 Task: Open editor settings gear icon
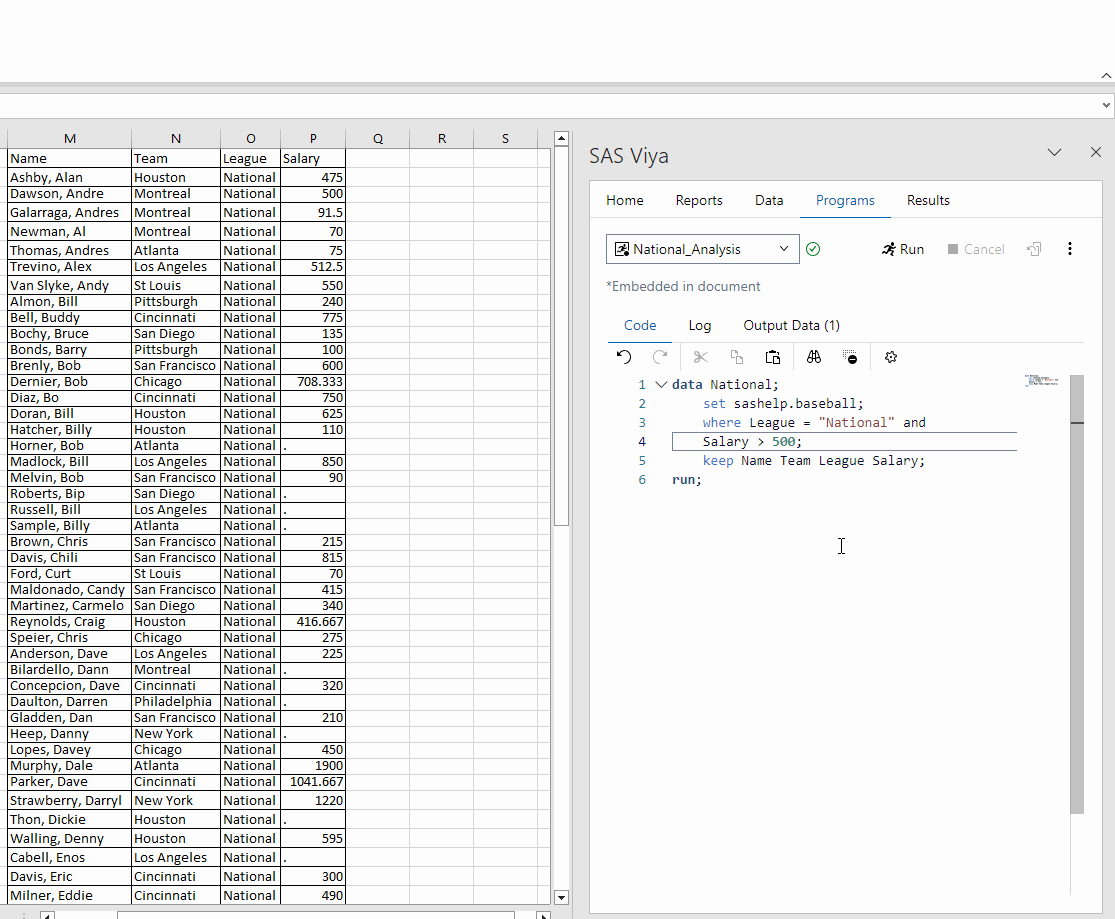click(891, 357)
